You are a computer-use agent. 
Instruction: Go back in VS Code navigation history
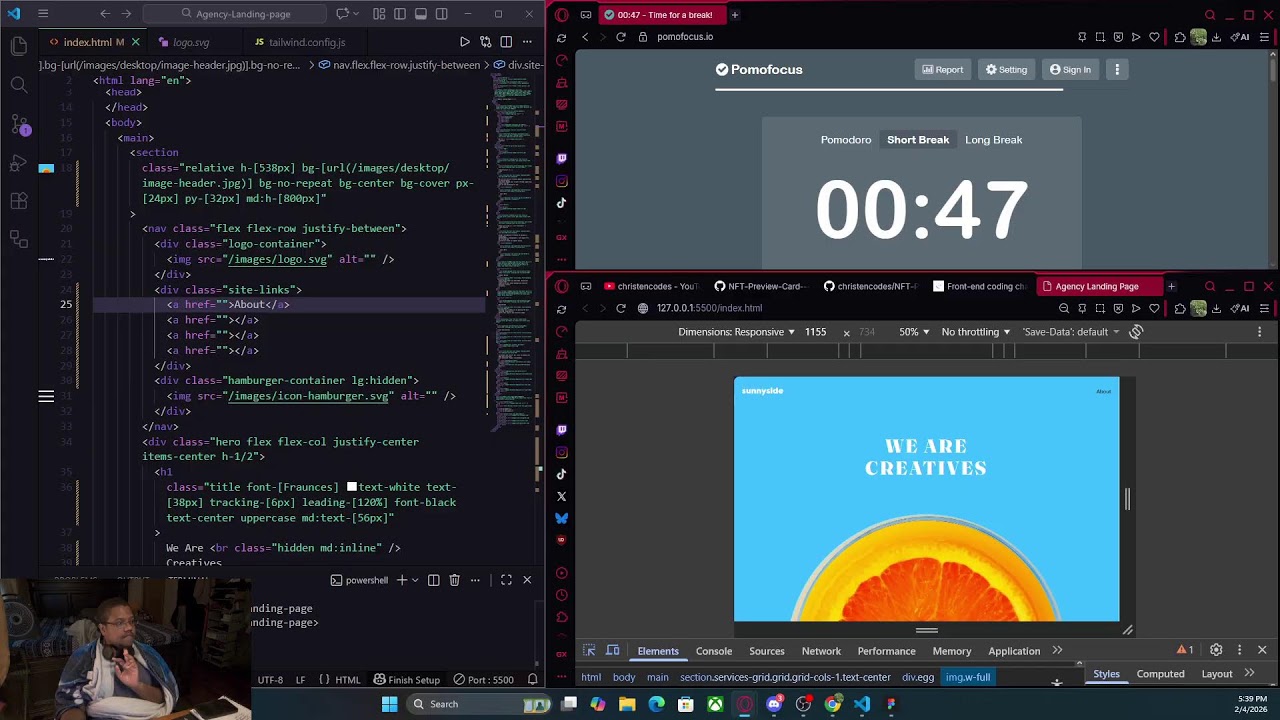105,14
